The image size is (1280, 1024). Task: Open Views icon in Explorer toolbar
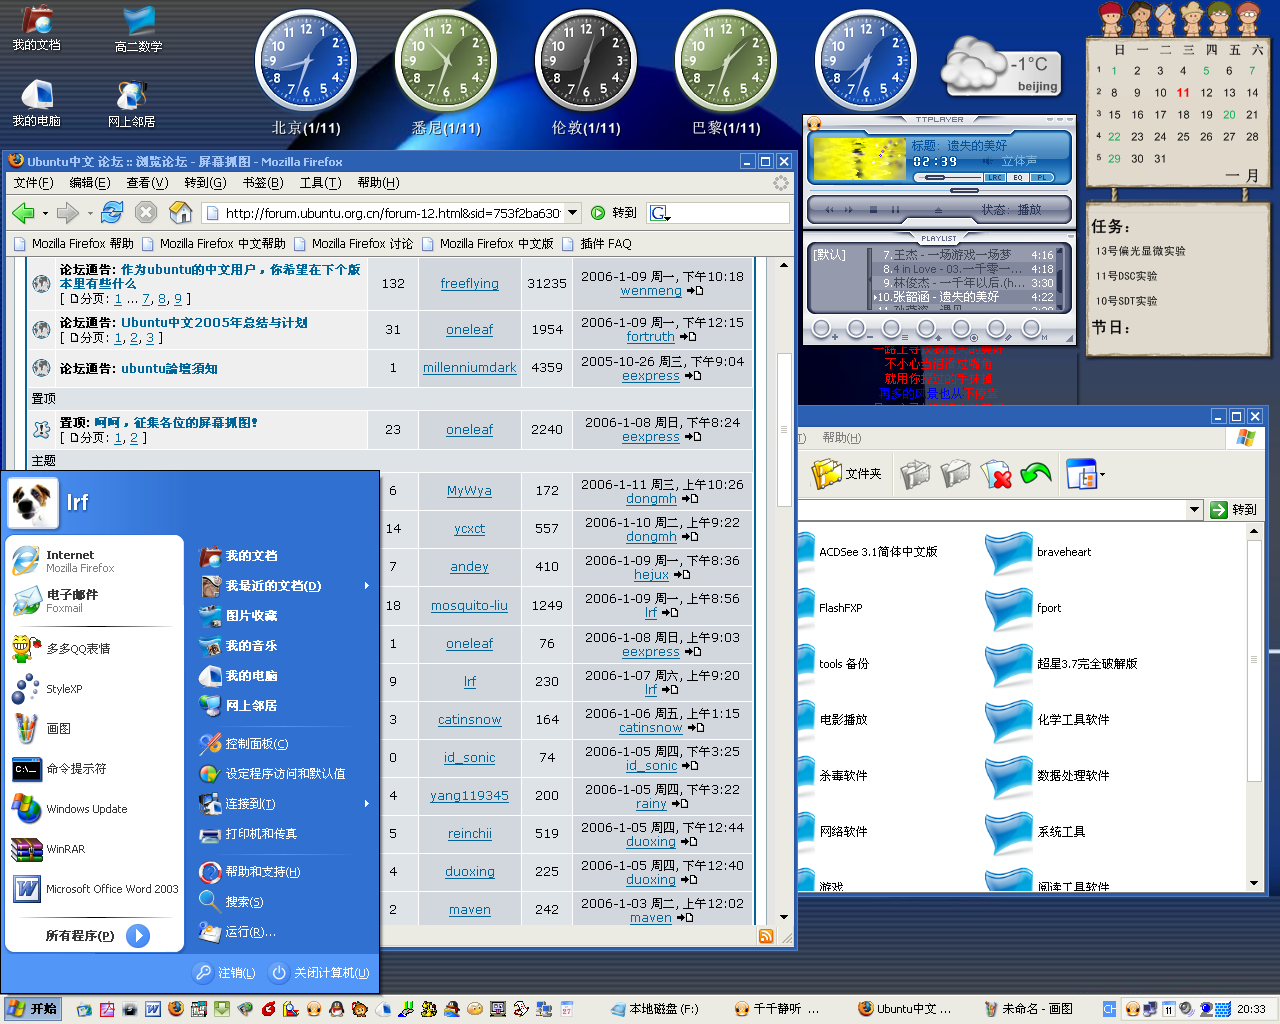1081,474
